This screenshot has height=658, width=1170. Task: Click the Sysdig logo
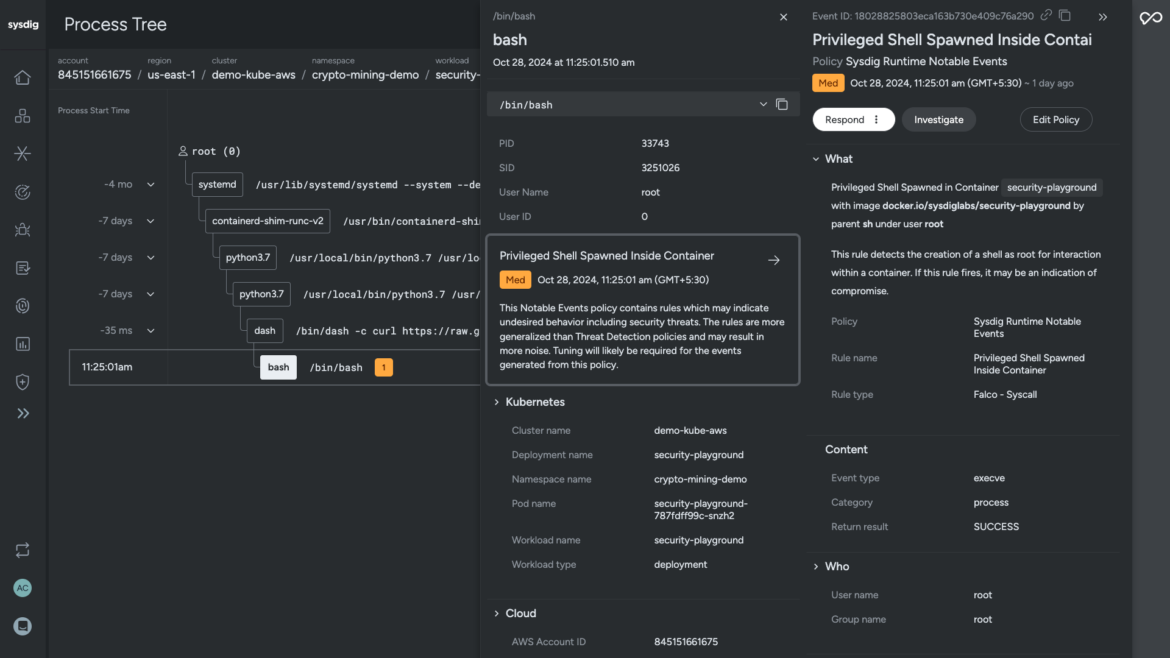pyautogui.click(x=23, y=25)
